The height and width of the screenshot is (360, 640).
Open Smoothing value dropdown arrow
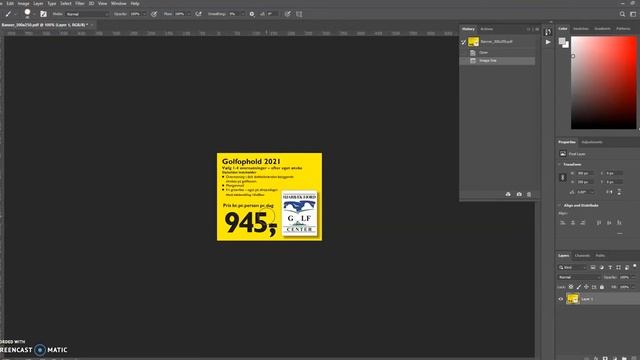[242, 14]
